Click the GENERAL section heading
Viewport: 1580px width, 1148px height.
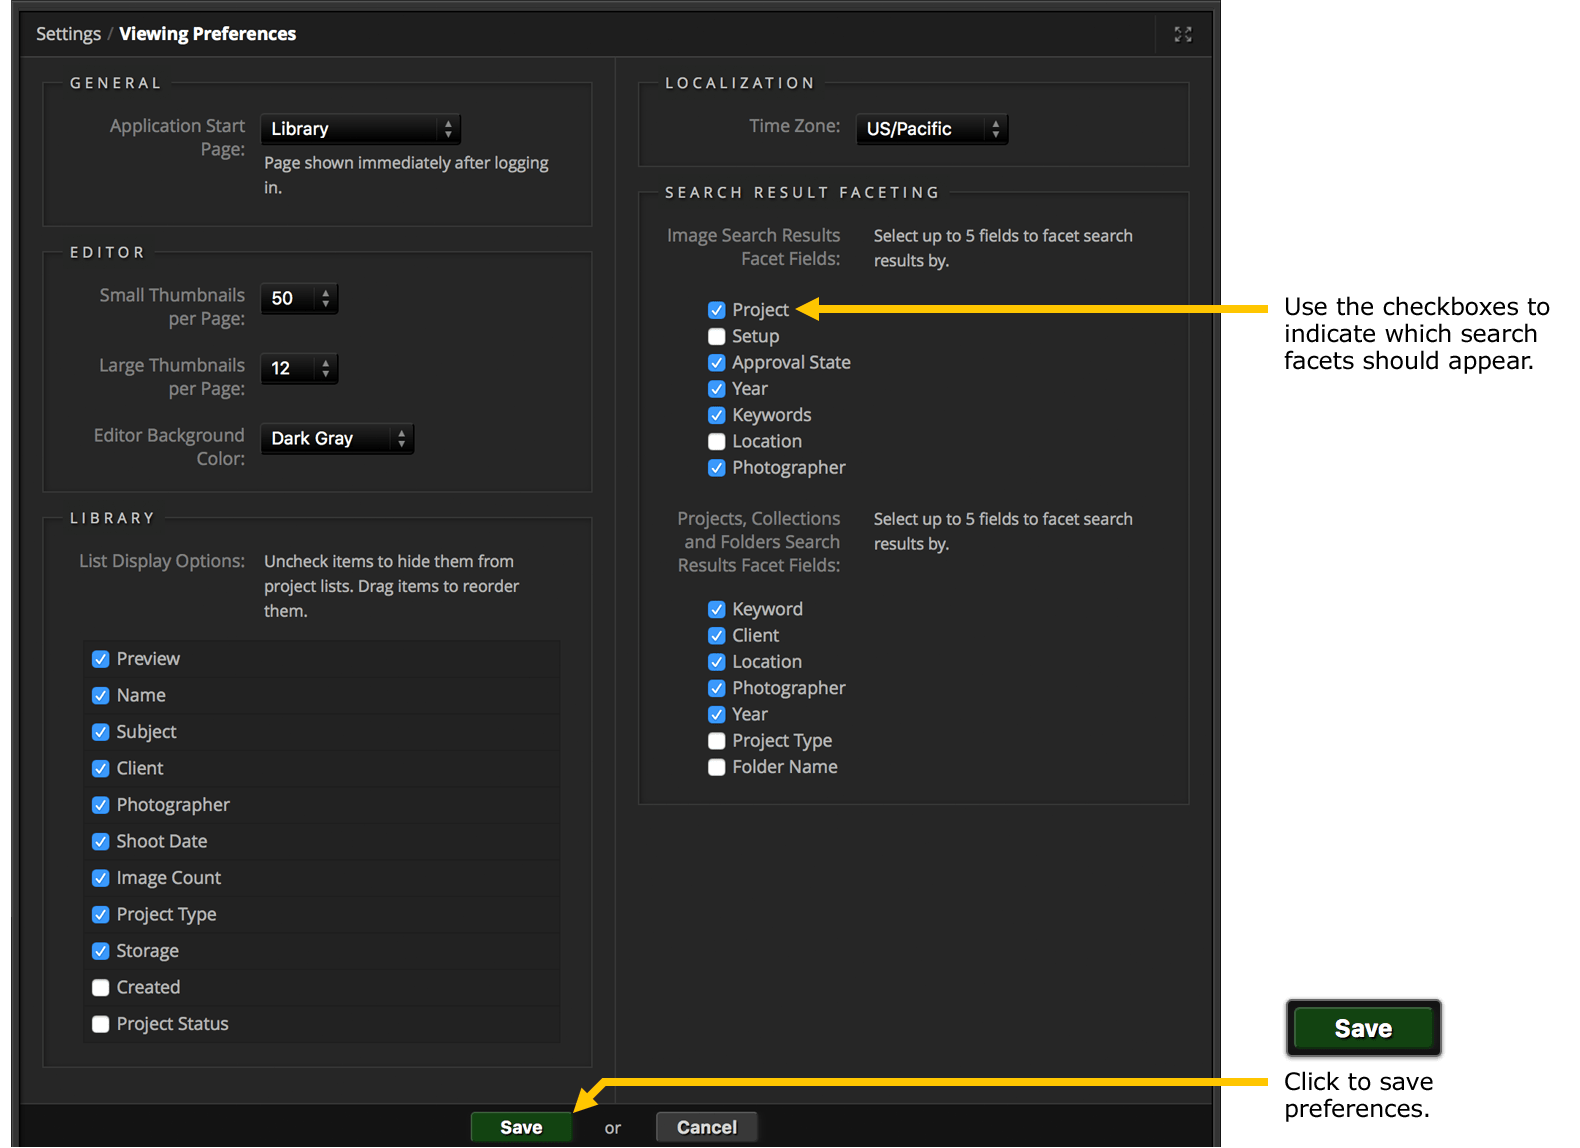[x=115, y=83]
